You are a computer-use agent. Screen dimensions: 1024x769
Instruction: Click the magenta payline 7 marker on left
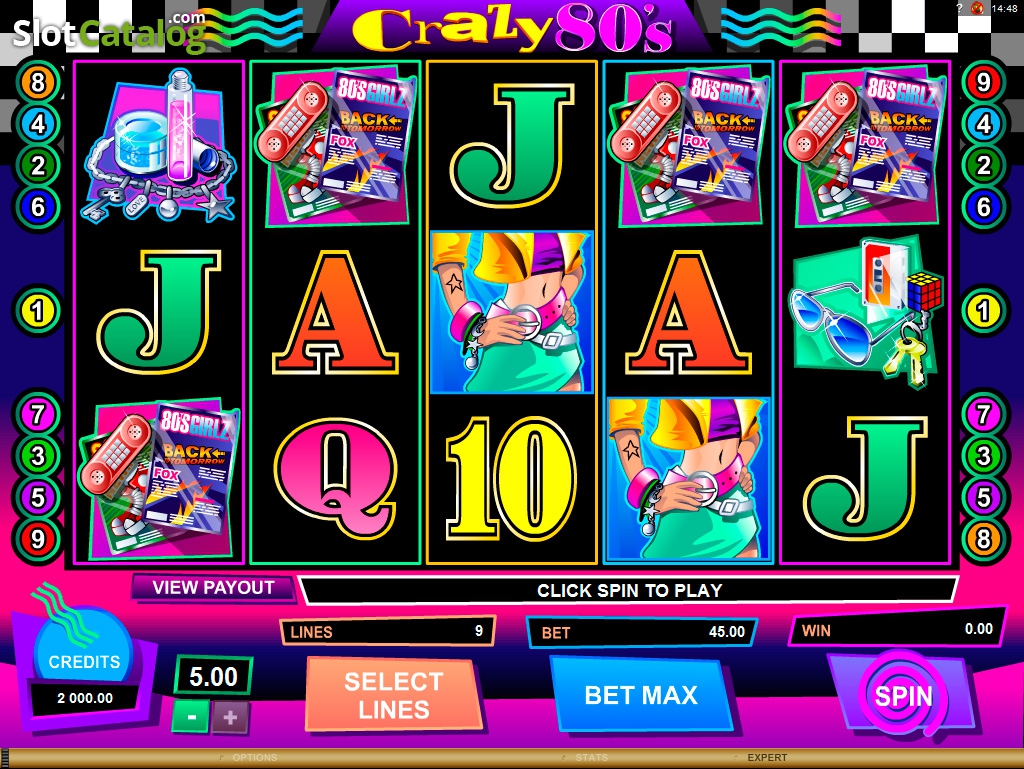(x=38, y=414)
